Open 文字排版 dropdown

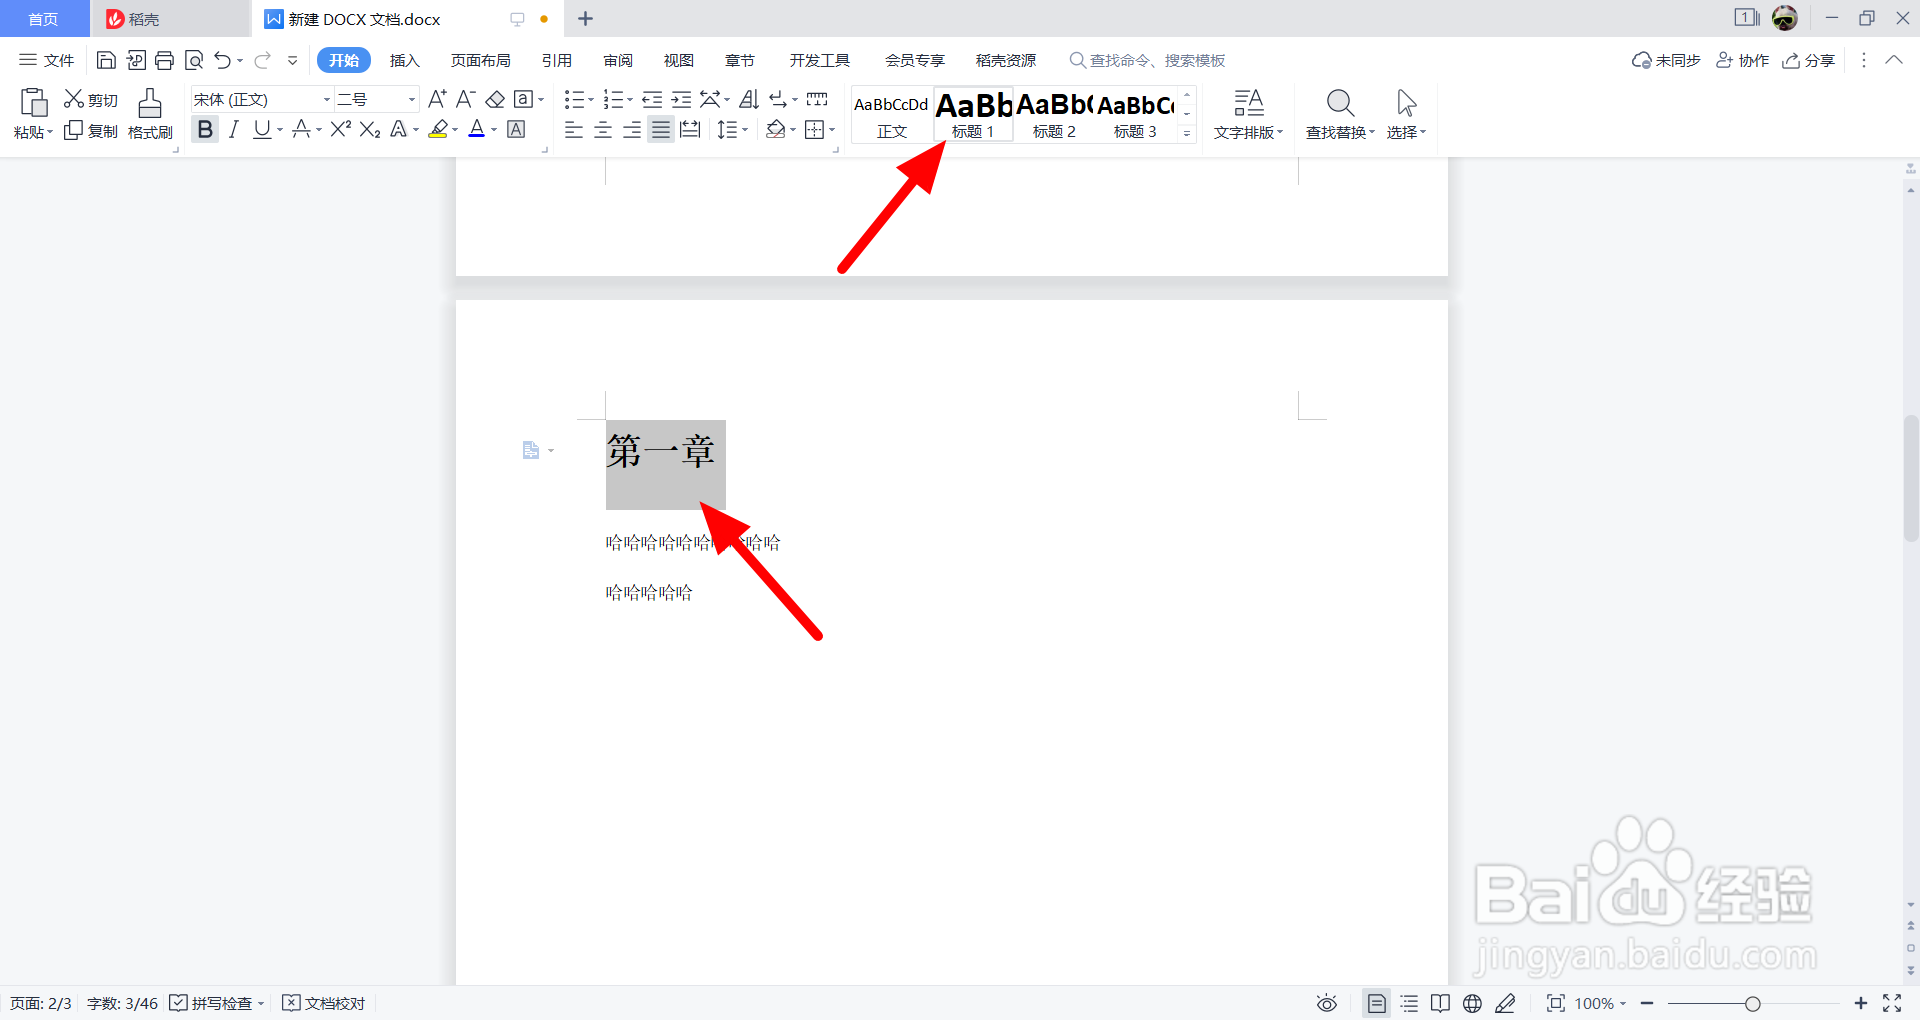[x=1248, y=114]
